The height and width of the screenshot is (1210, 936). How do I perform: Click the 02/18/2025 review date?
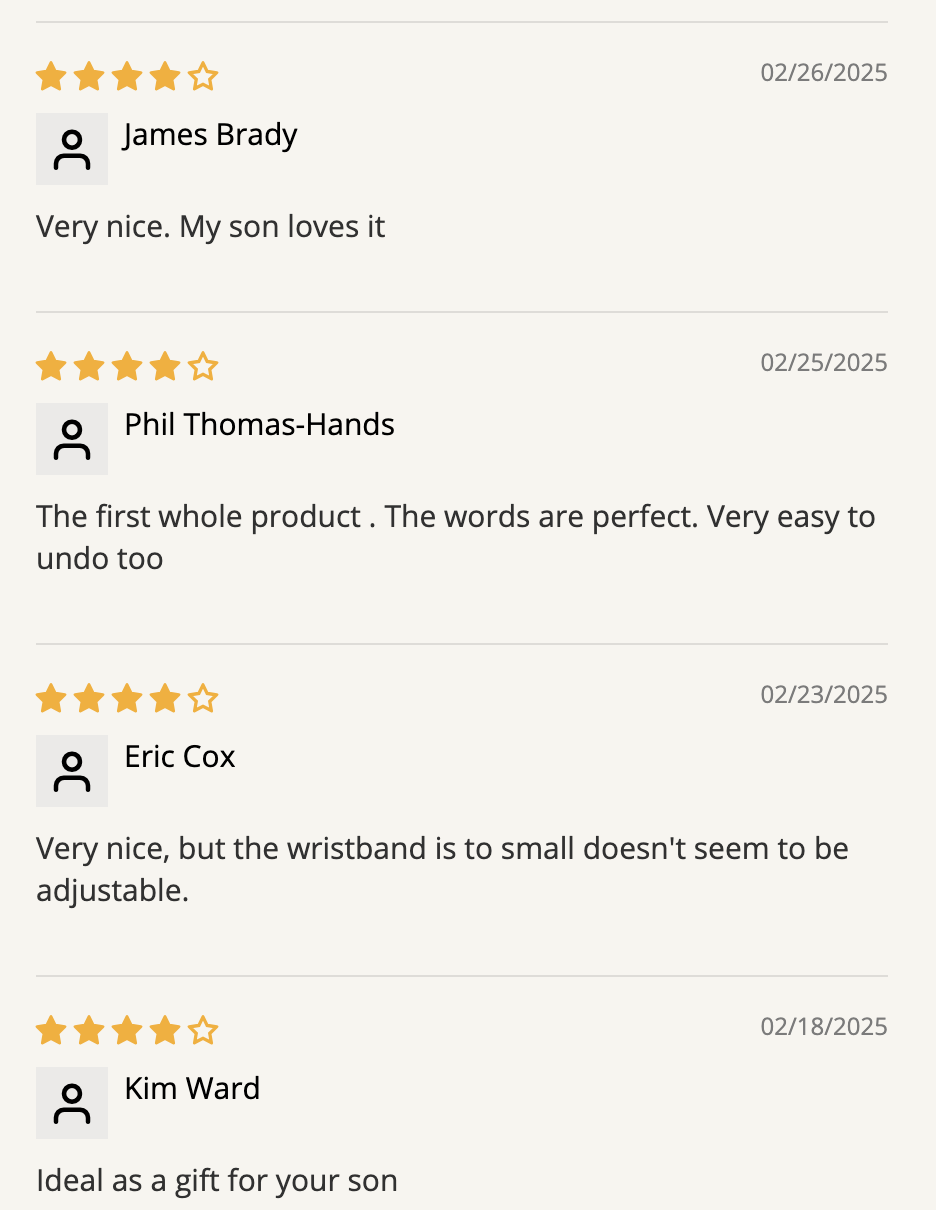(x=824, y=1027)
